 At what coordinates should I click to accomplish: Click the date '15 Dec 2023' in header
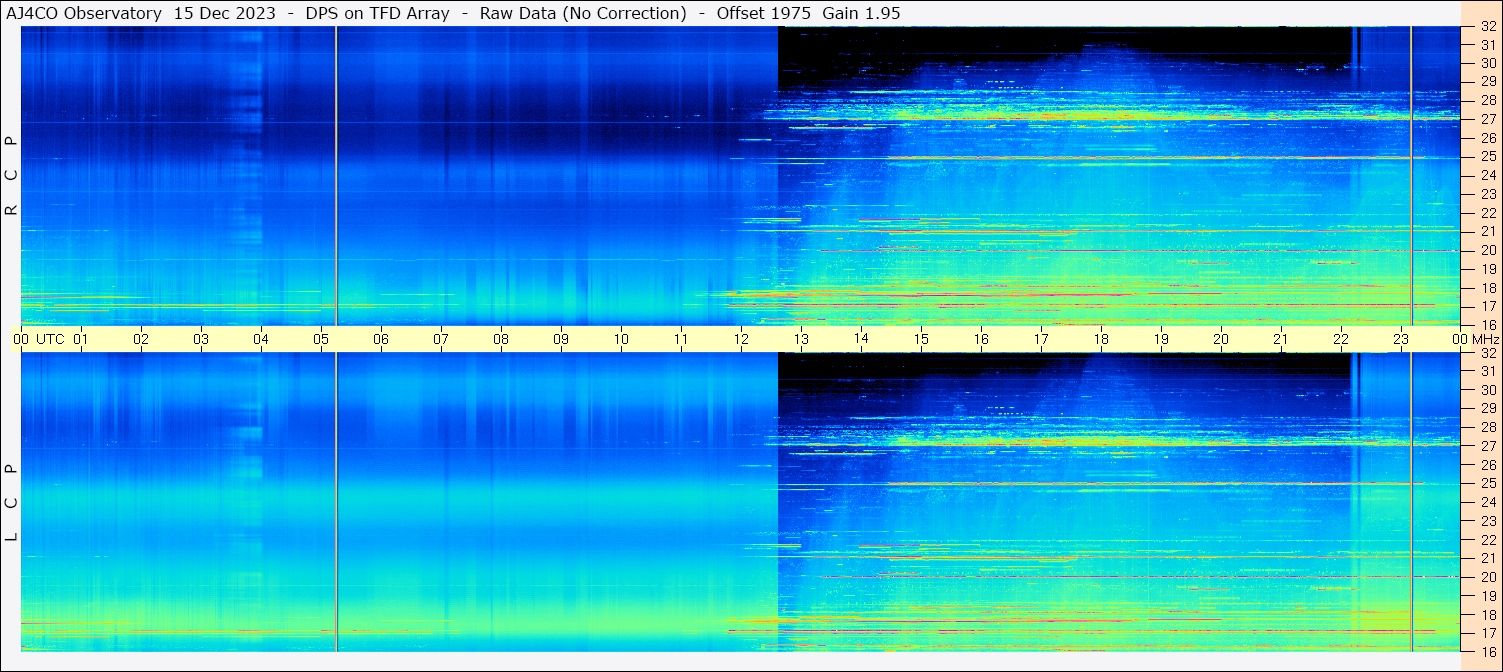[x=224, y=13]
